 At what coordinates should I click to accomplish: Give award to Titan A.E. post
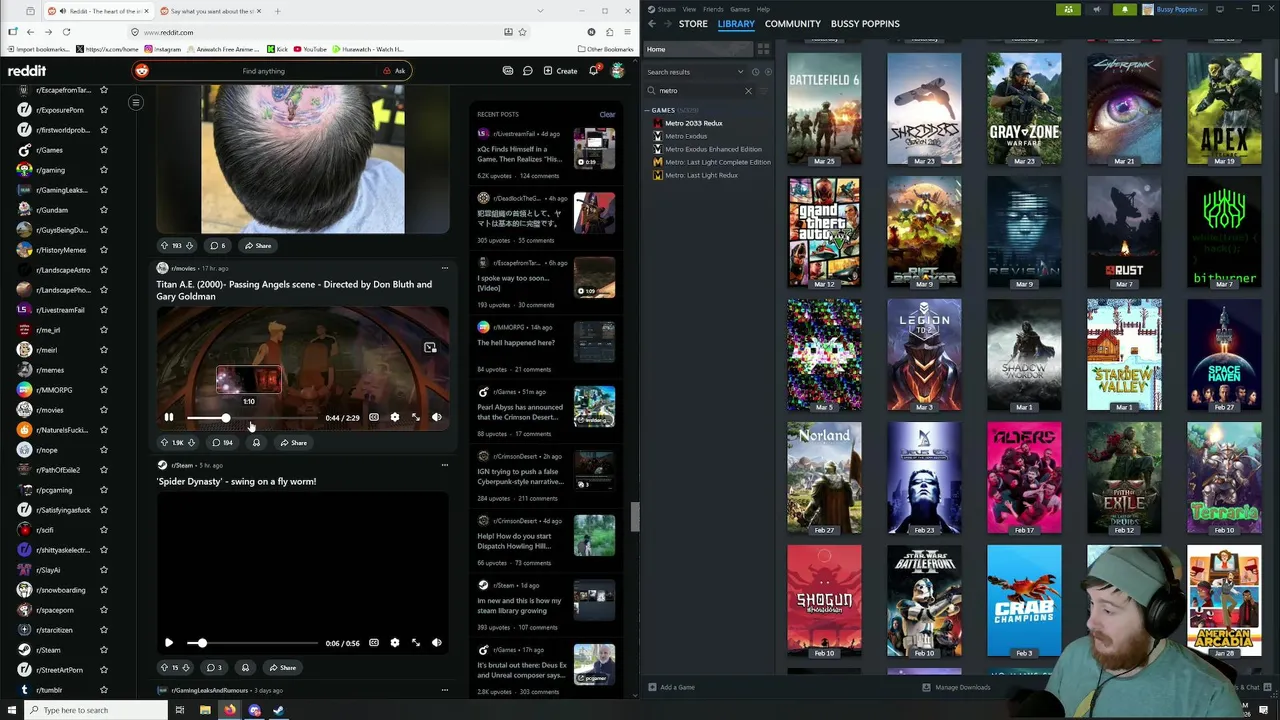pos(256,442)
